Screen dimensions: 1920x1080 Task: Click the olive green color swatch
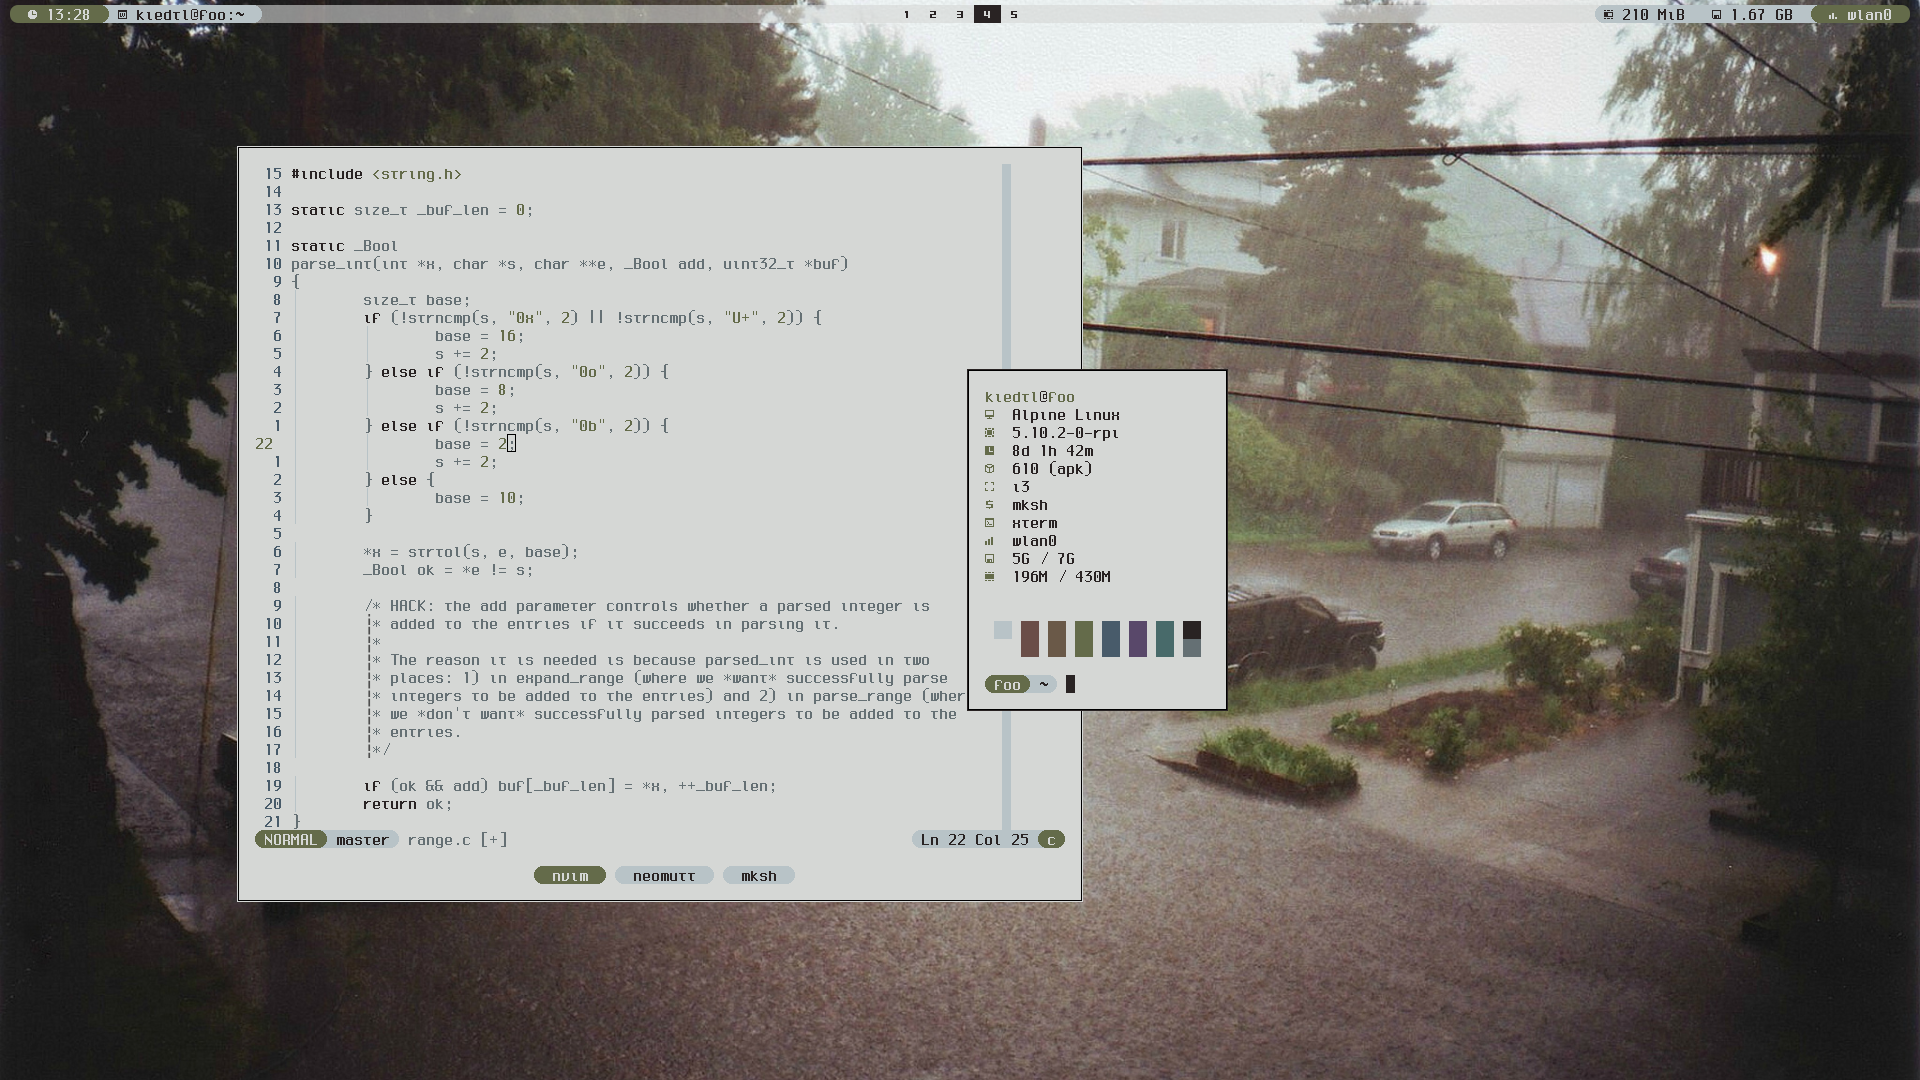click(1083, 638)
